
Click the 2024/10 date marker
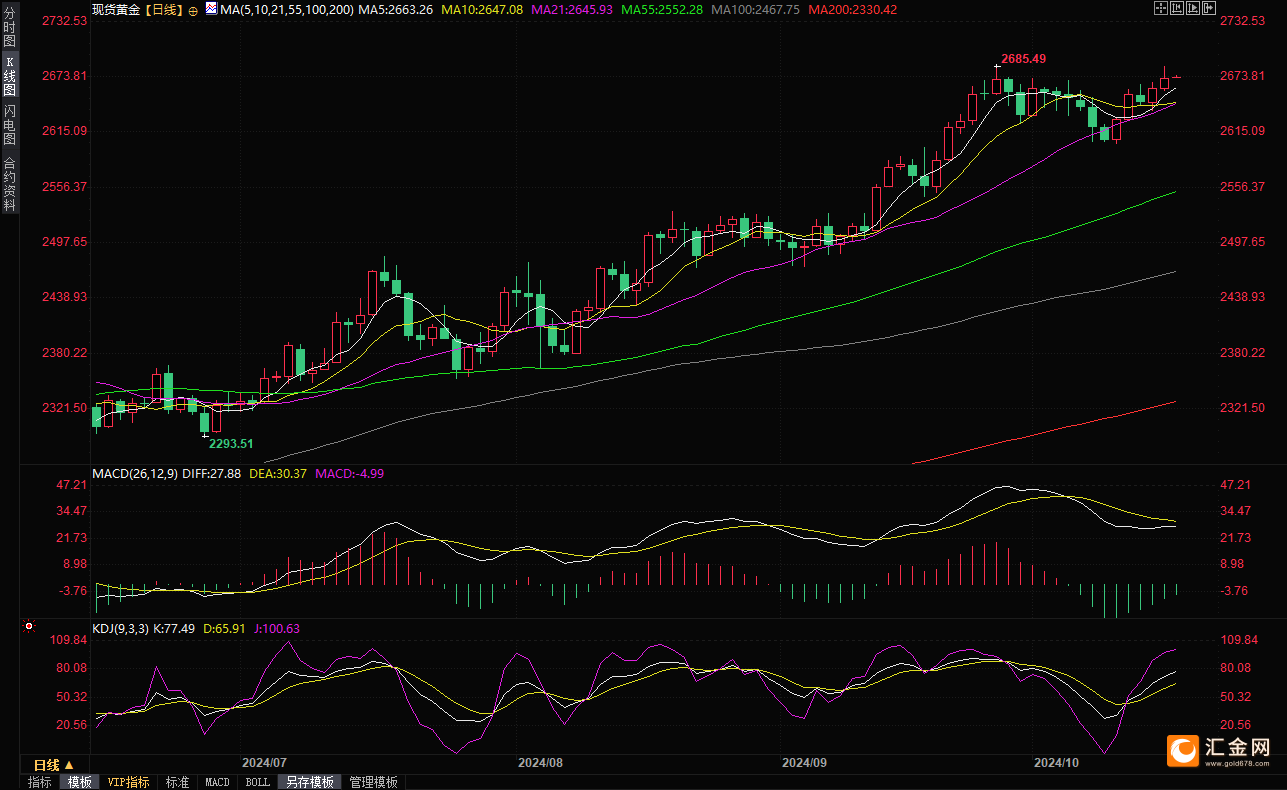(x=1056, y=762)
